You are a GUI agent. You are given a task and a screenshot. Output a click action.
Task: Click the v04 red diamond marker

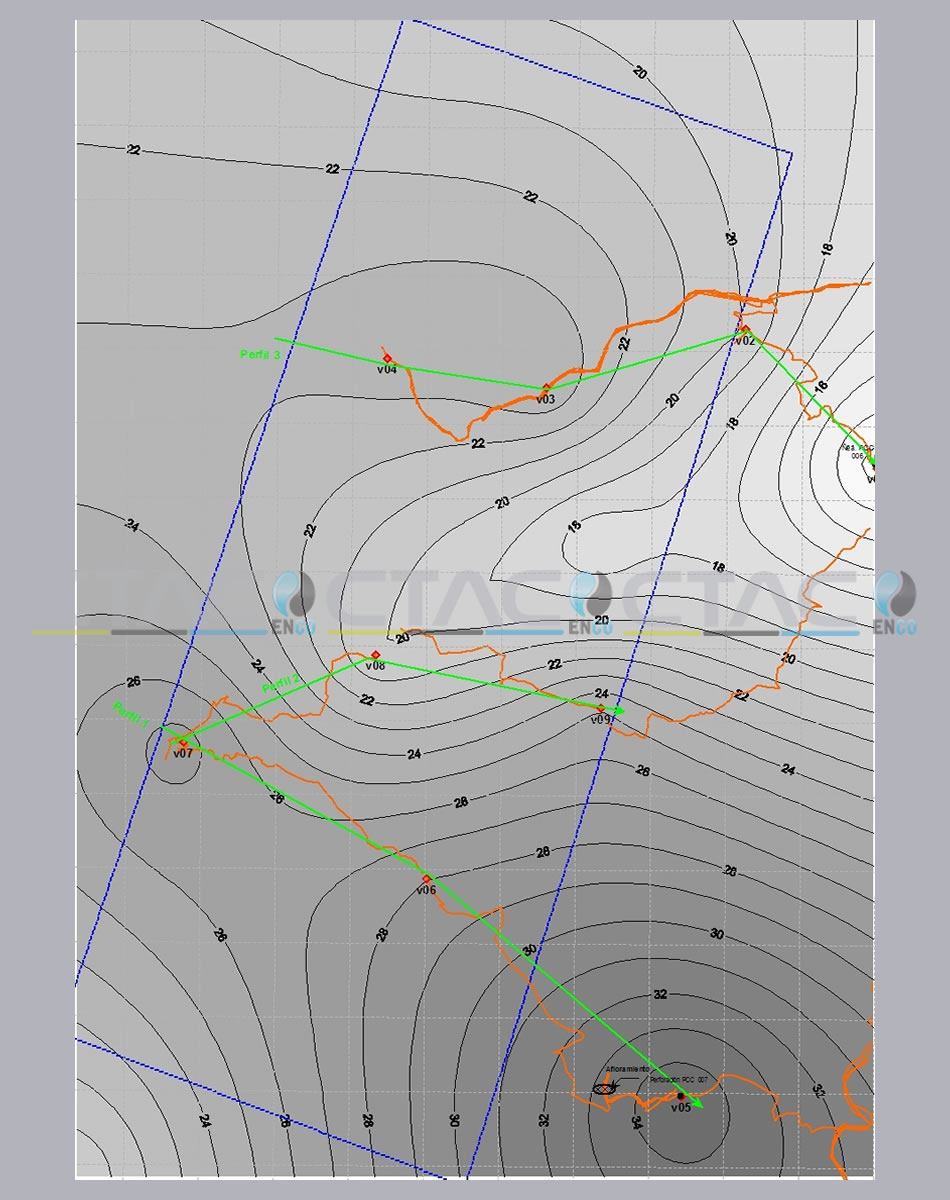pos(387,358)
